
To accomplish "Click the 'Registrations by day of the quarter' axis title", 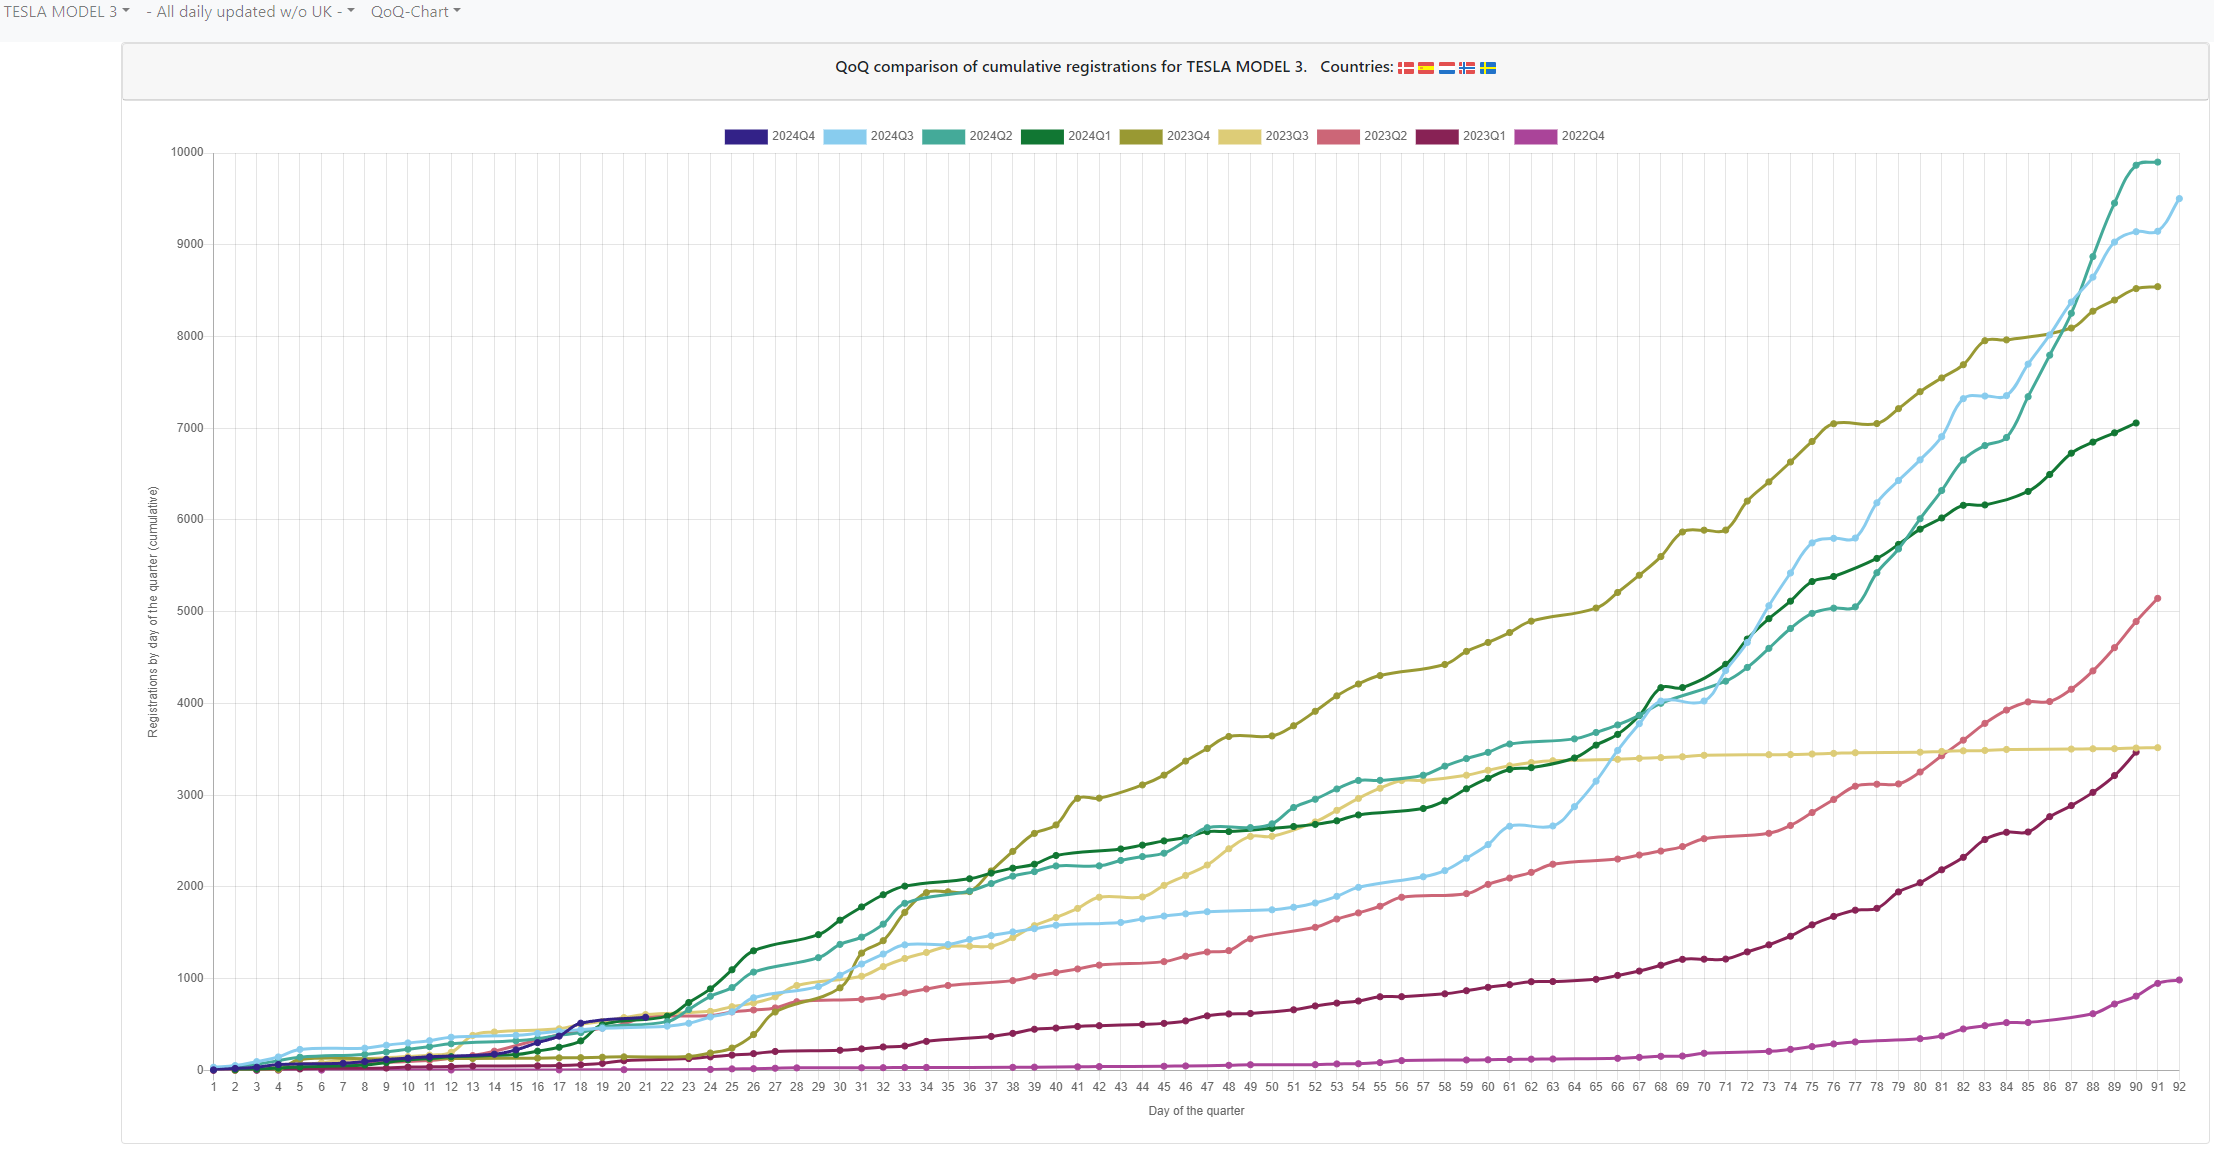I will (153, 612).
